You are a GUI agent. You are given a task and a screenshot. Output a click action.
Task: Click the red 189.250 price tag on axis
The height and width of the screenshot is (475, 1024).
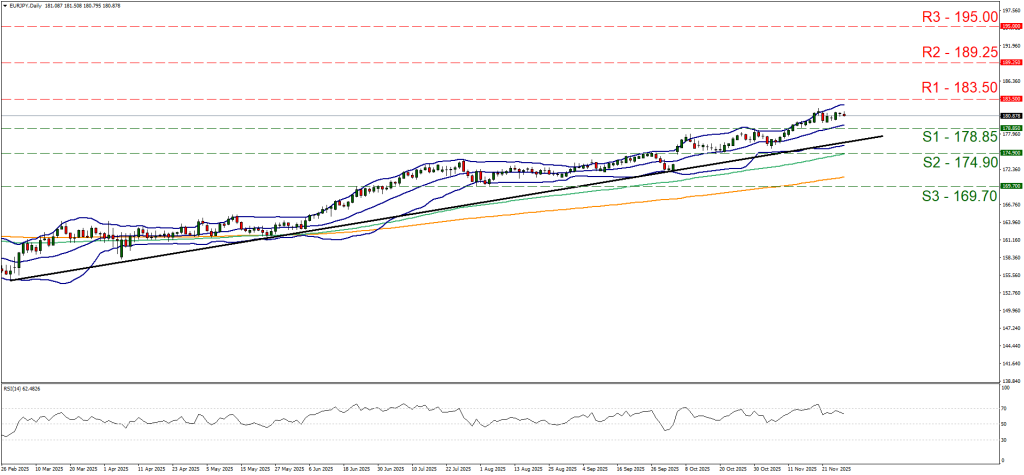pos(1011,62)
